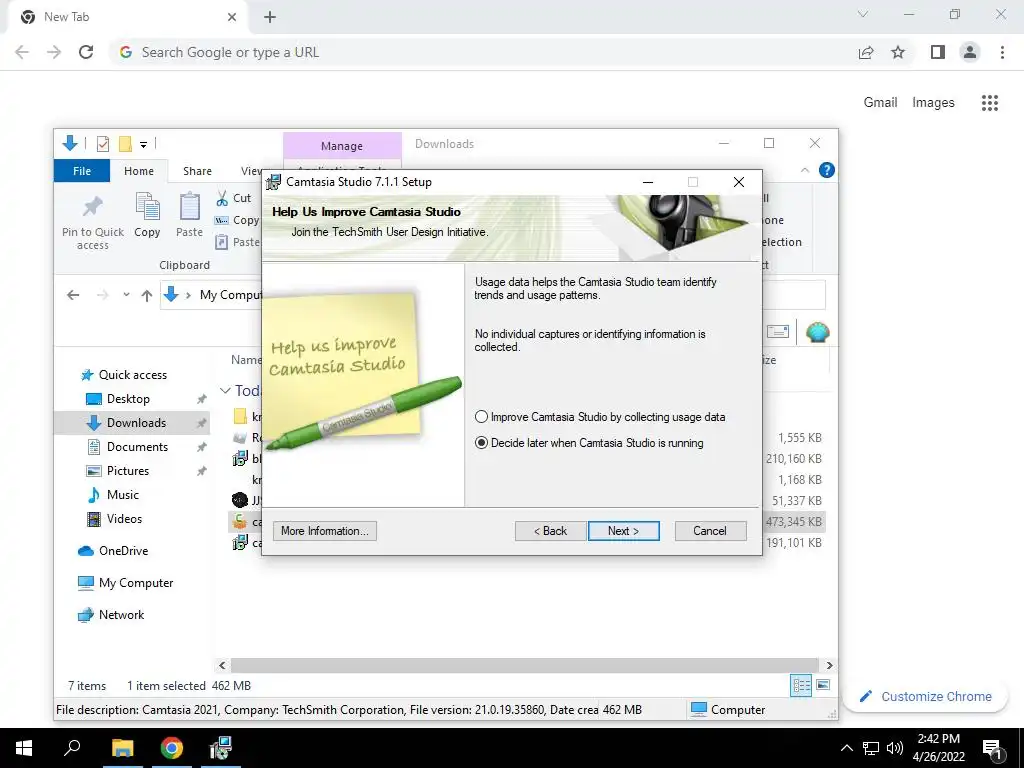The width and height of the screenshot is (1024, 768).
Task: Click the Next button in Setup
Action: click(x=623, y=531)
